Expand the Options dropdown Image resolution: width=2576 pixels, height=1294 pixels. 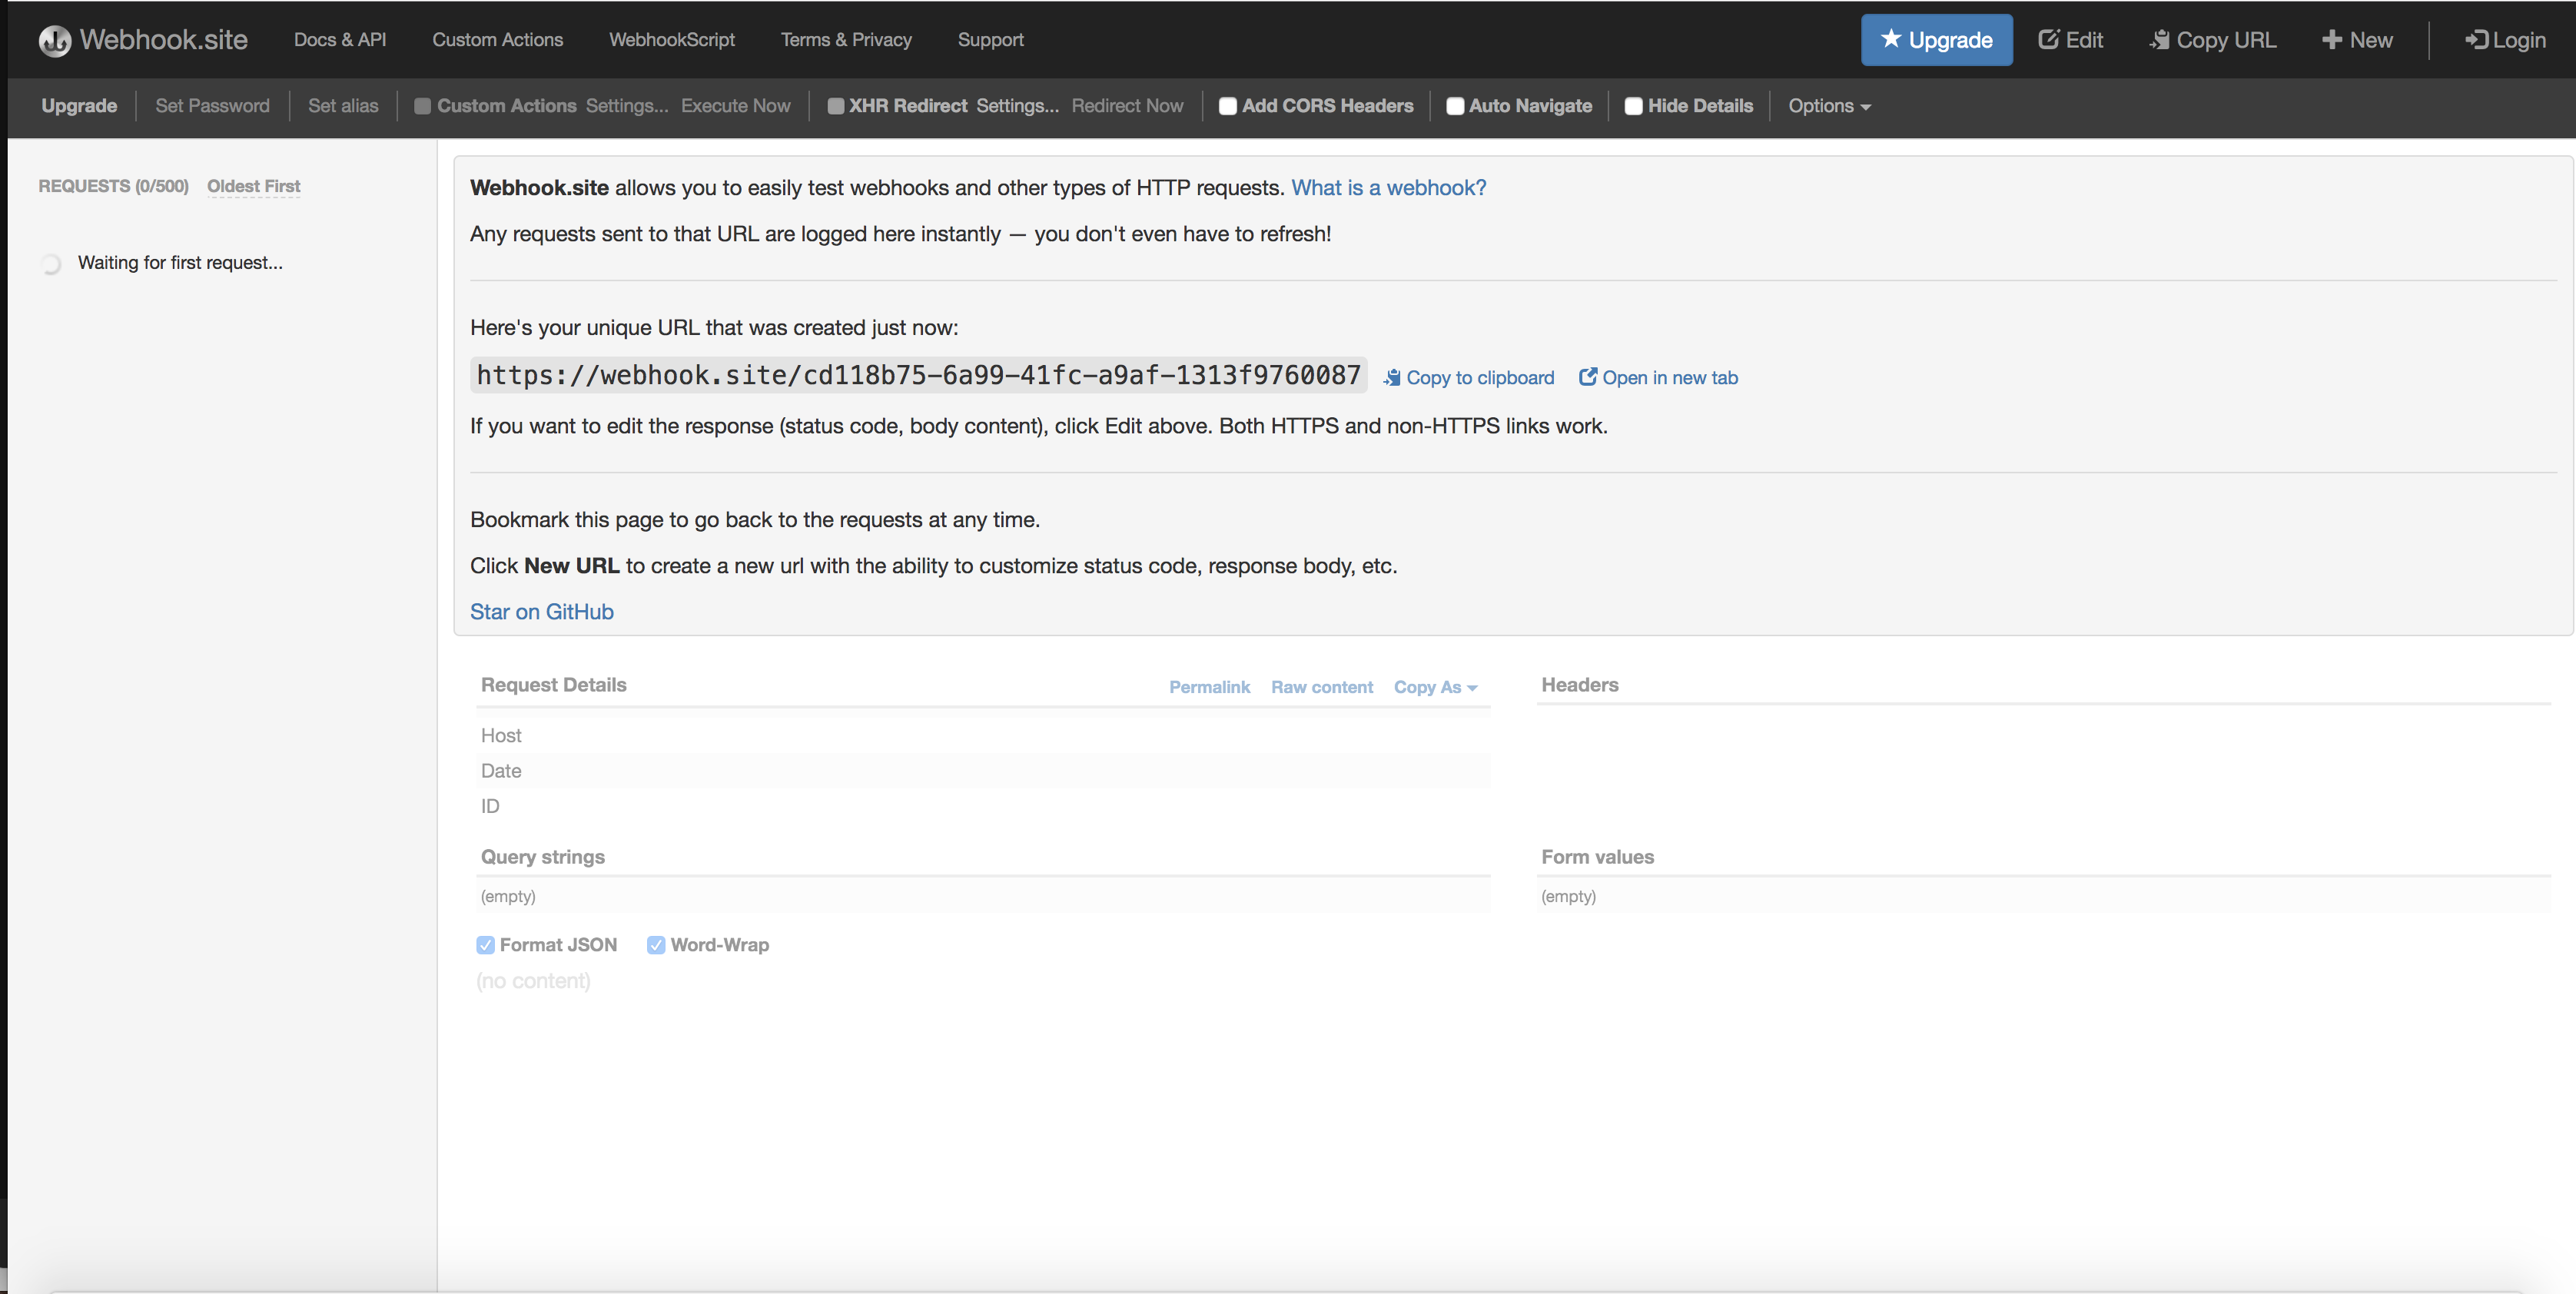1829,106
